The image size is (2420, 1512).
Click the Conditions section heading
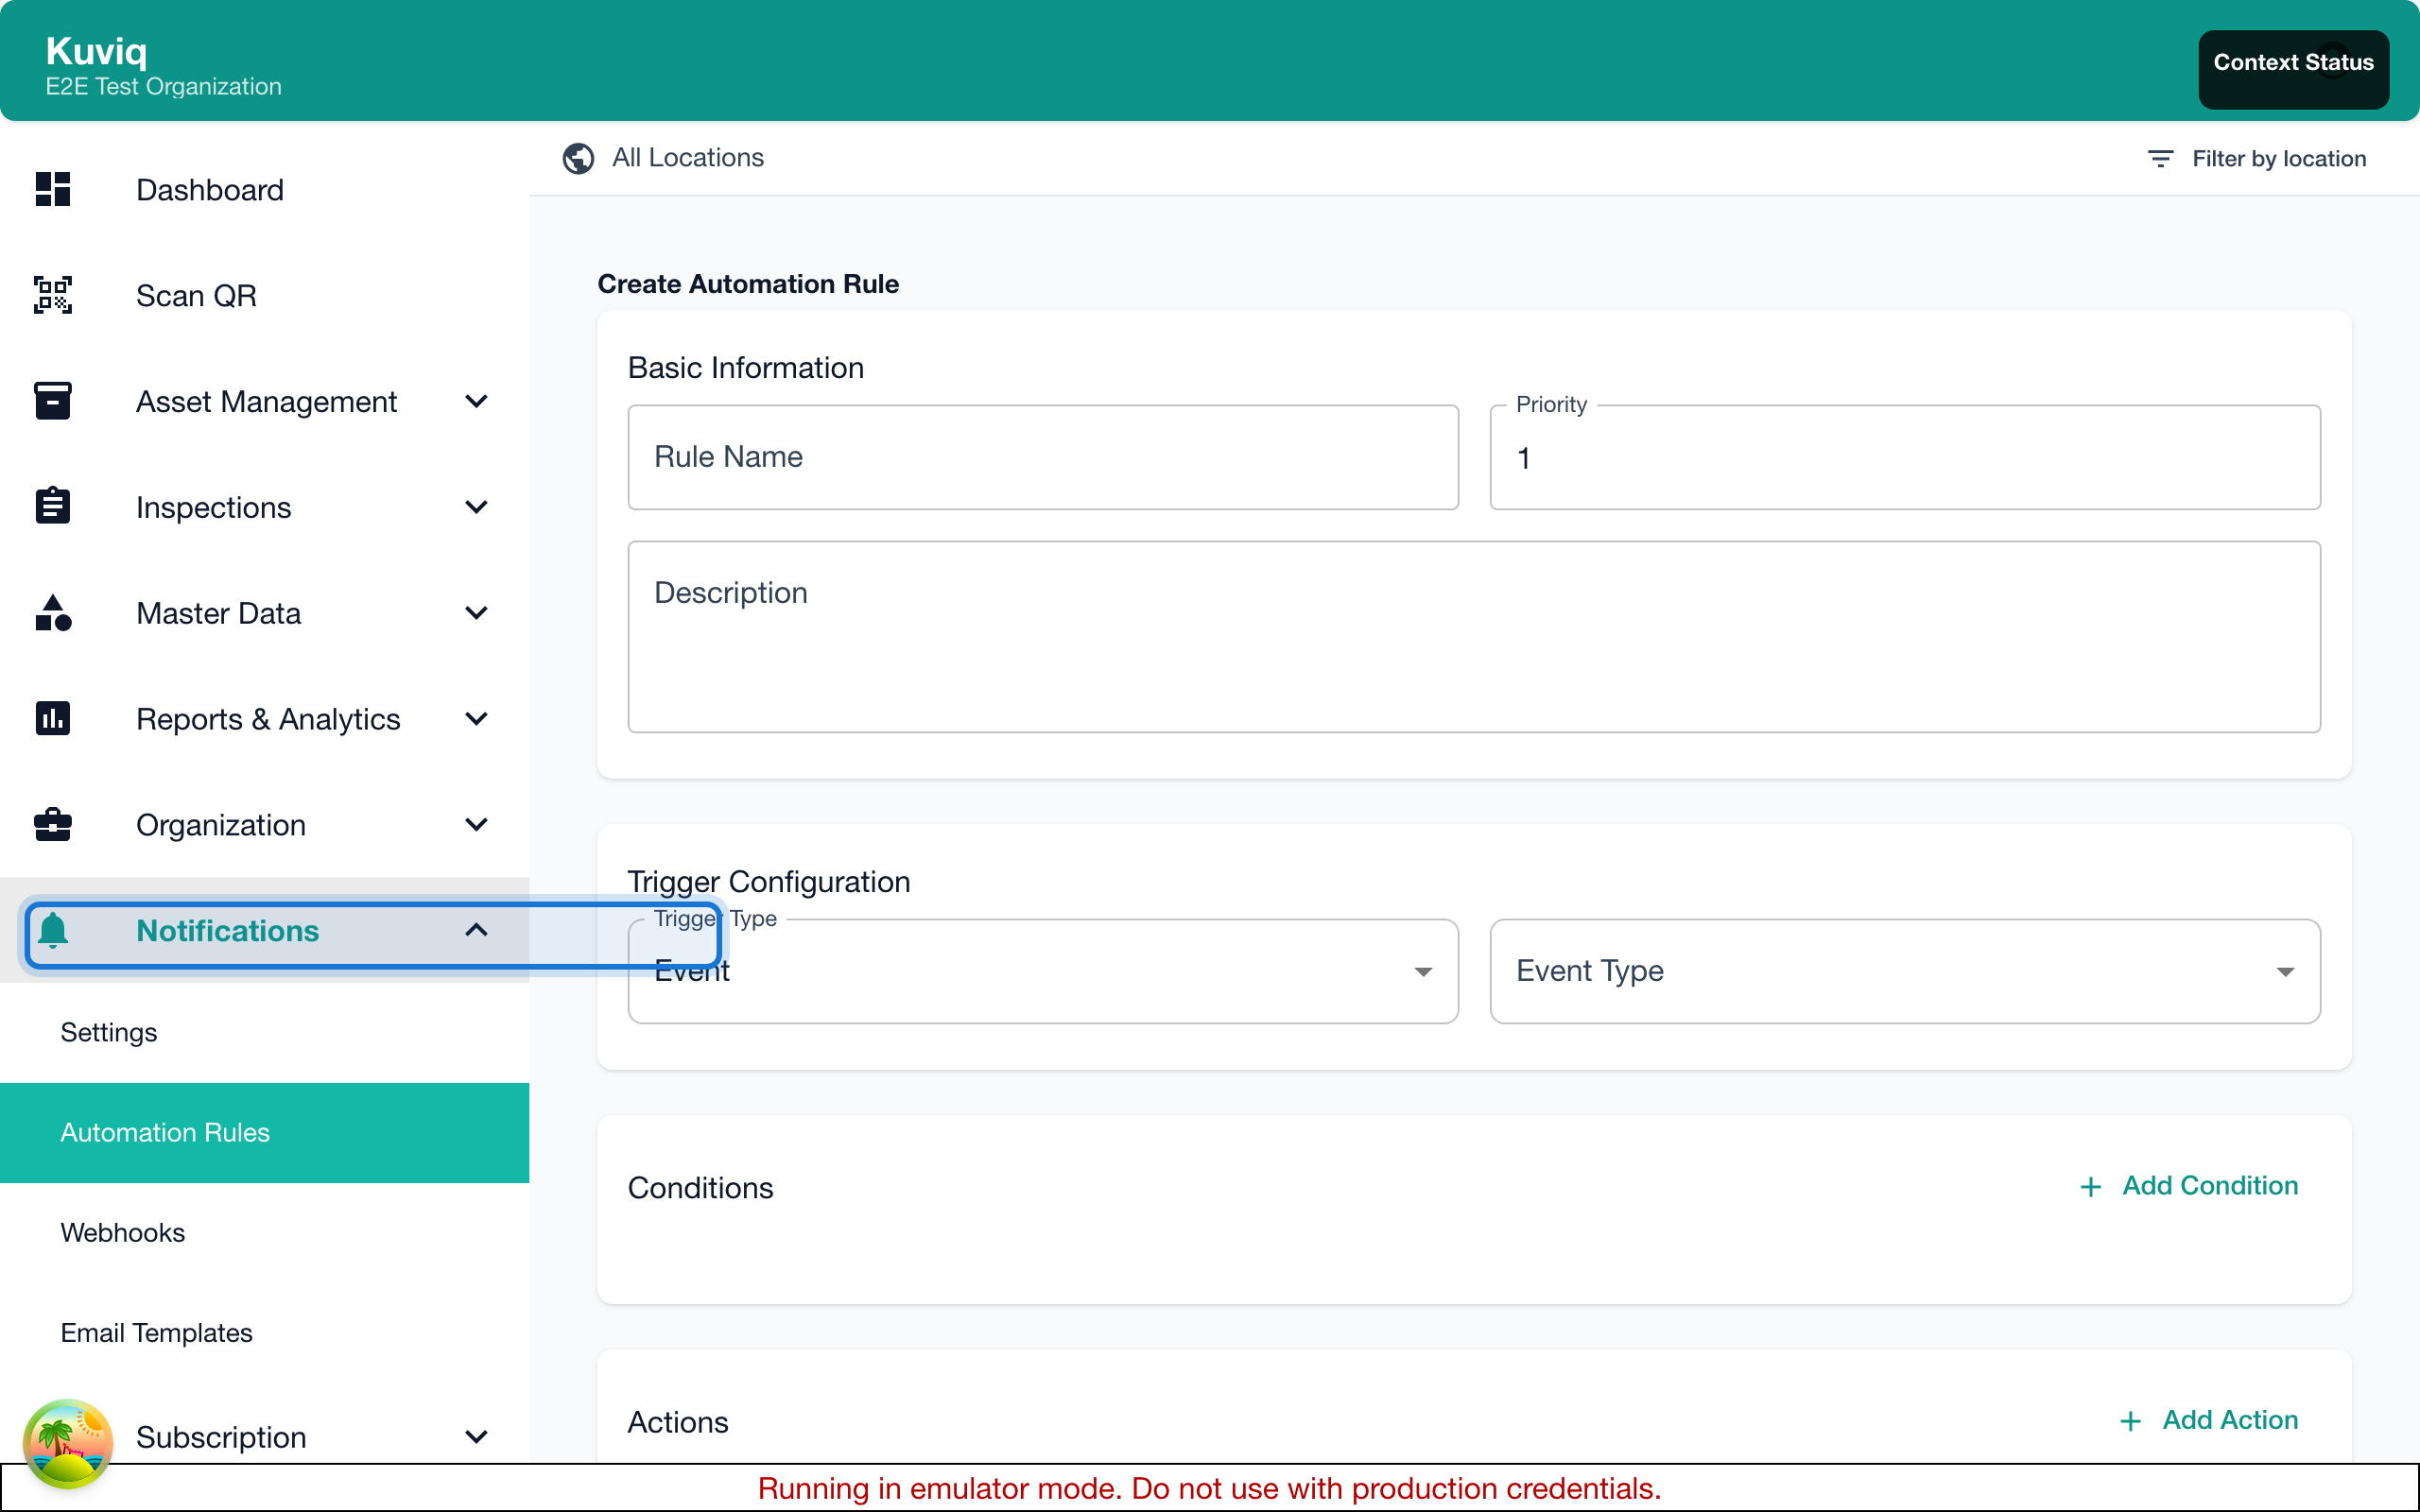(x=700, y=1188)
